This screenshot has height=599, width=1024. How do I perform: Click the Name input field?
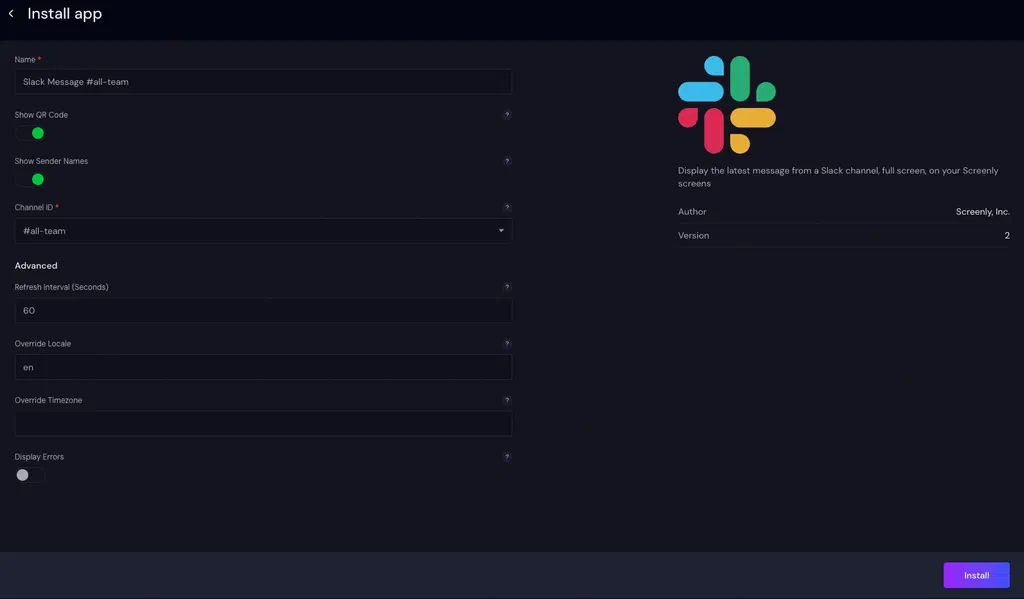tap(263, 82)
